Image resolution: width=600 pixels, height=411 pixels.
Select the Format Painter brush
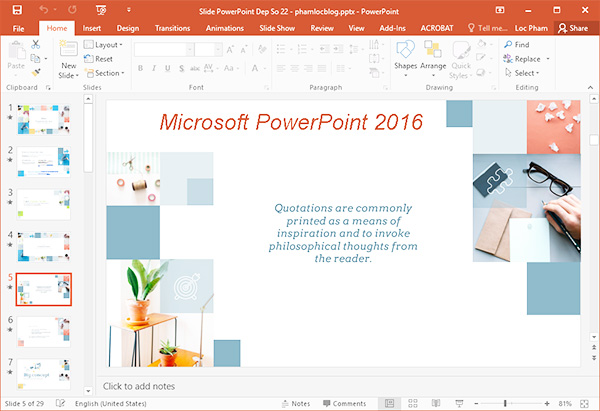click(36, 72)
